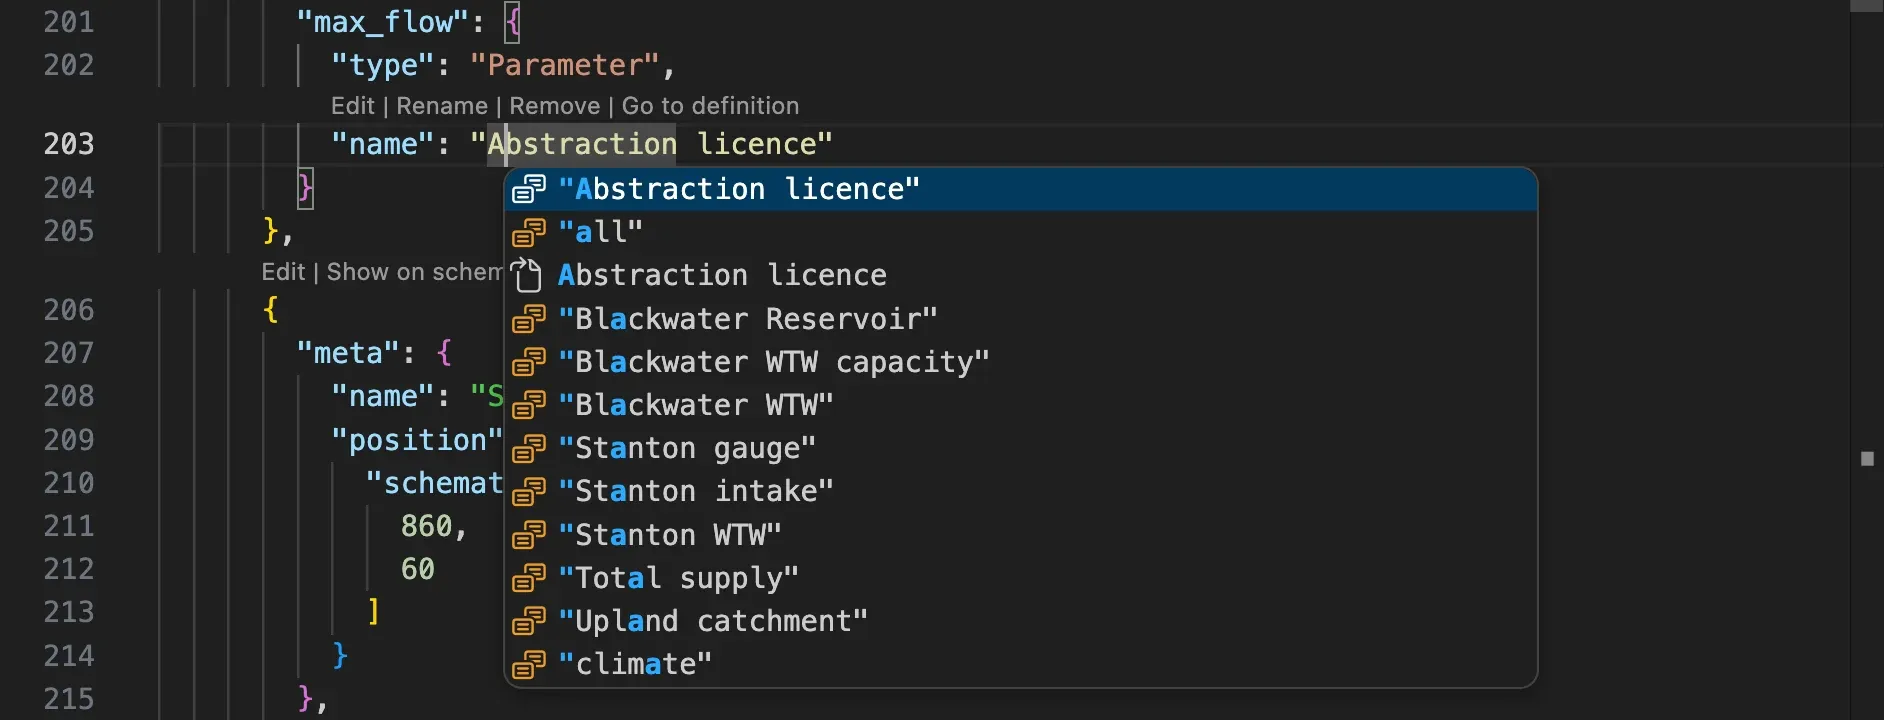Click the icon beside "Blackwater WTW capacity"
Screen dimensions: 1884x720
[x=529, y=362]
